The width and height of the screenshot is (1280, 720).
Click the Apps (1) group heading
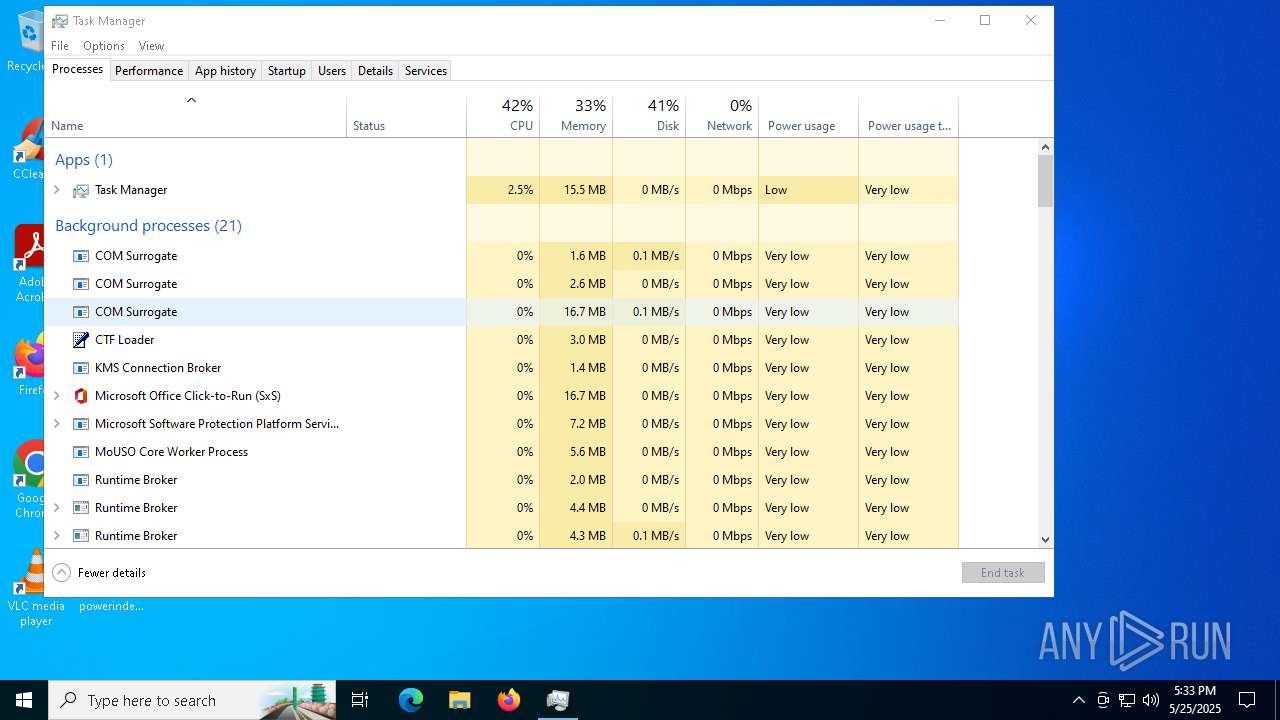point(84,160)
